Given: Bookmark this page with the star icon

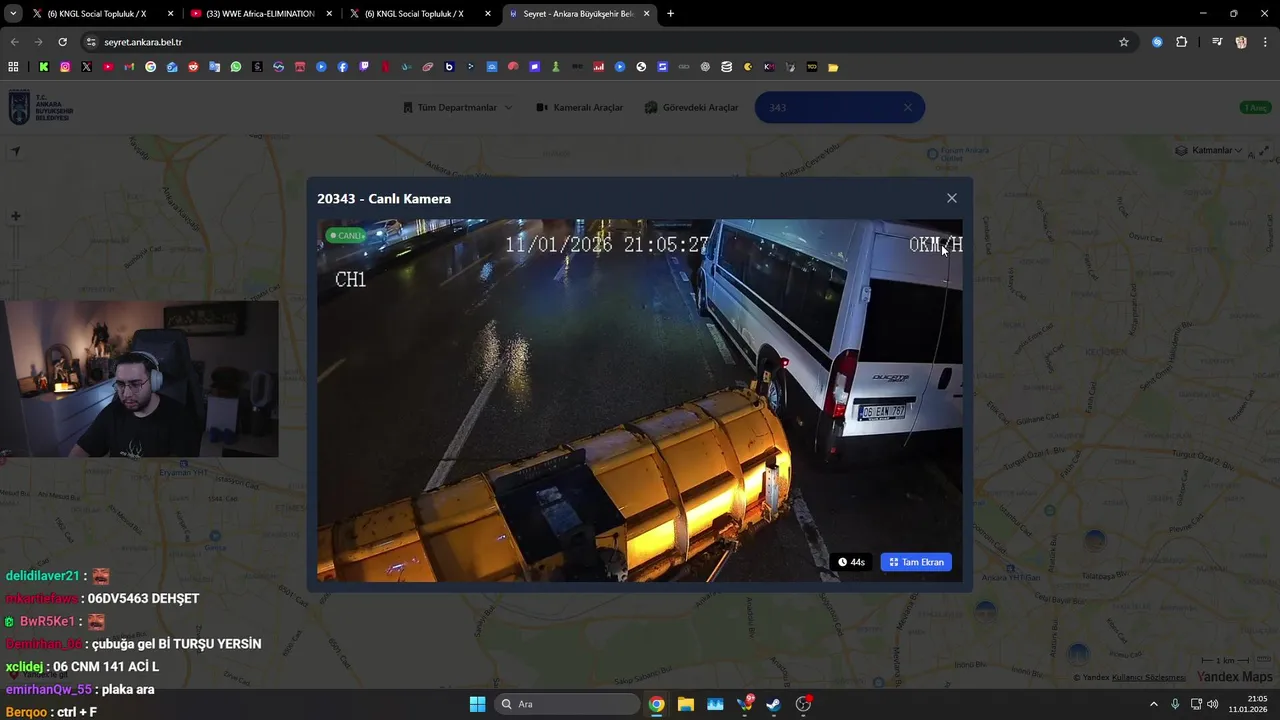Looking at the screenshot, I should tap(1124, 42).
